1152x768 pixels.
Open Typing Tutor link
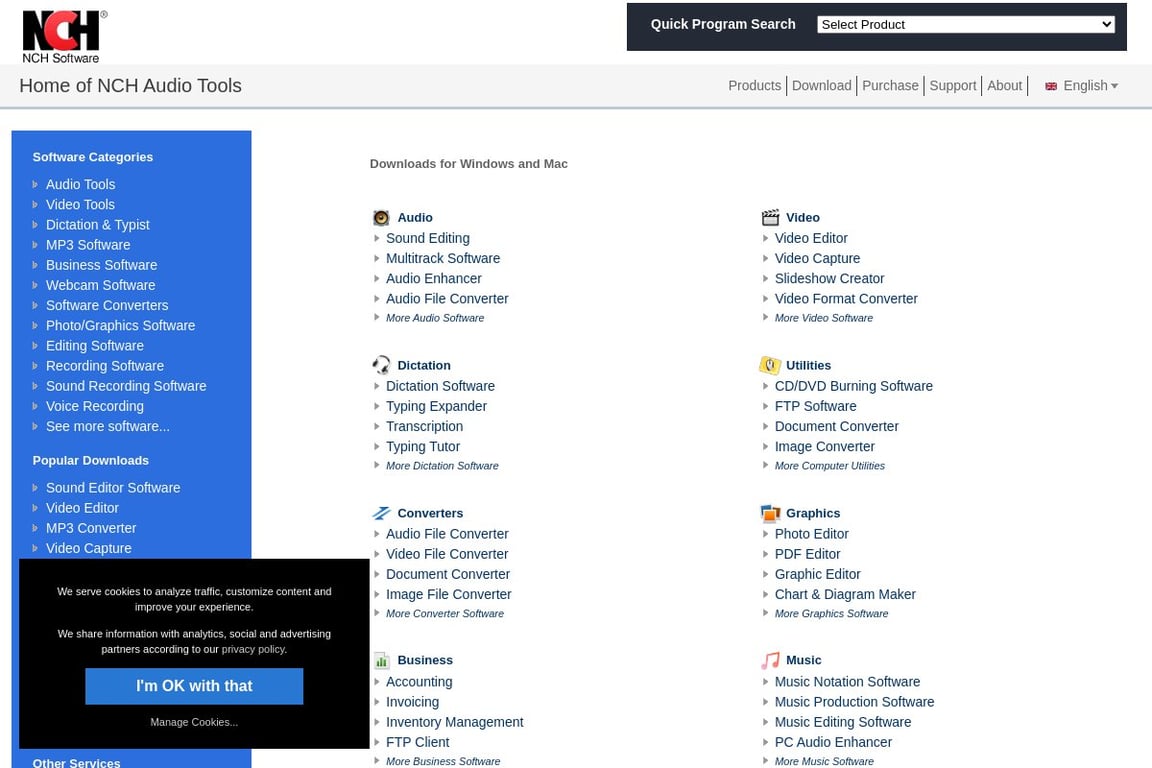coord(422,447)
